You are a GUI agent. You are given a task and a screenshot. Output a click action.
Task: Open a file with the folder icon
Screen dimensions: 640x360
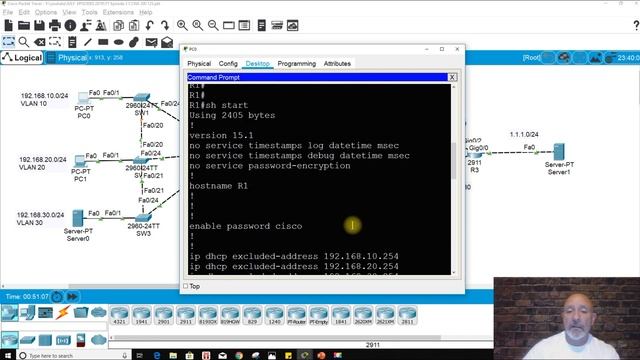[x=24, y=26]
